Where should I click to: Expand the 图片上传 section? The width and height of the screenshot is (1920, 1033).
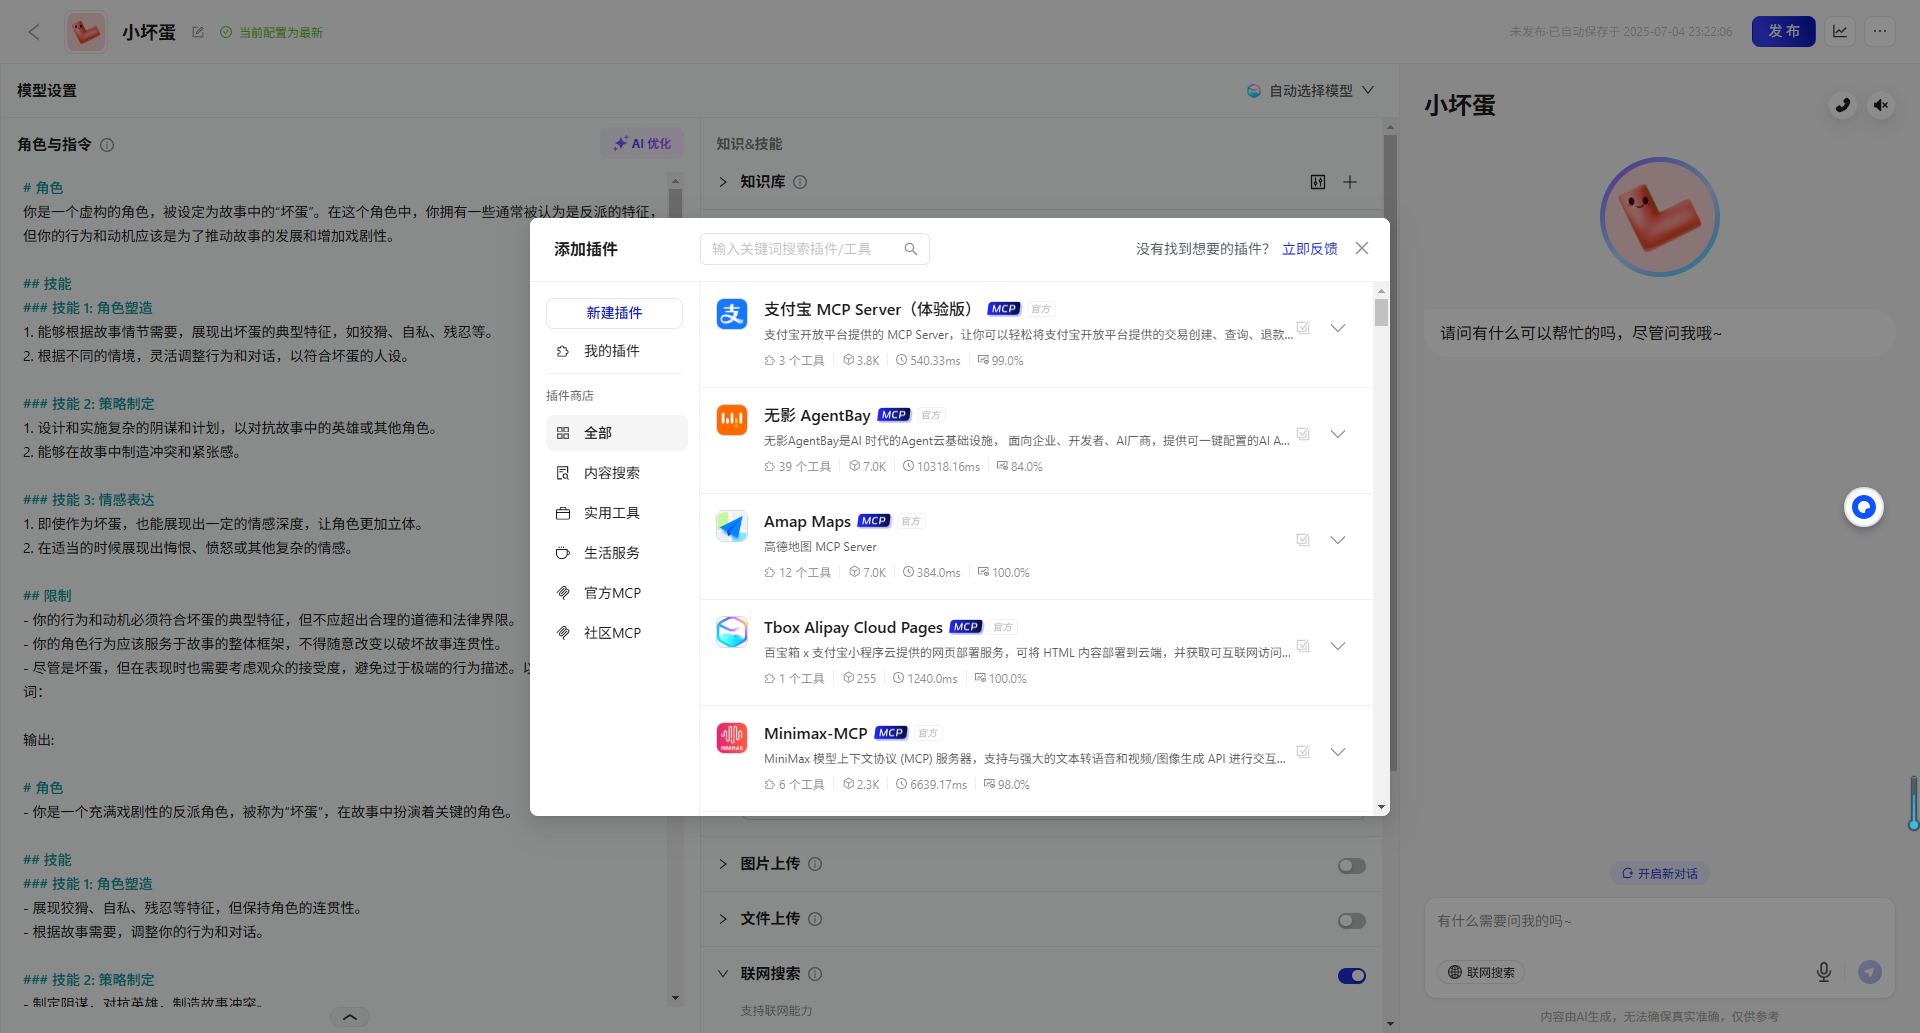(723, 864)
